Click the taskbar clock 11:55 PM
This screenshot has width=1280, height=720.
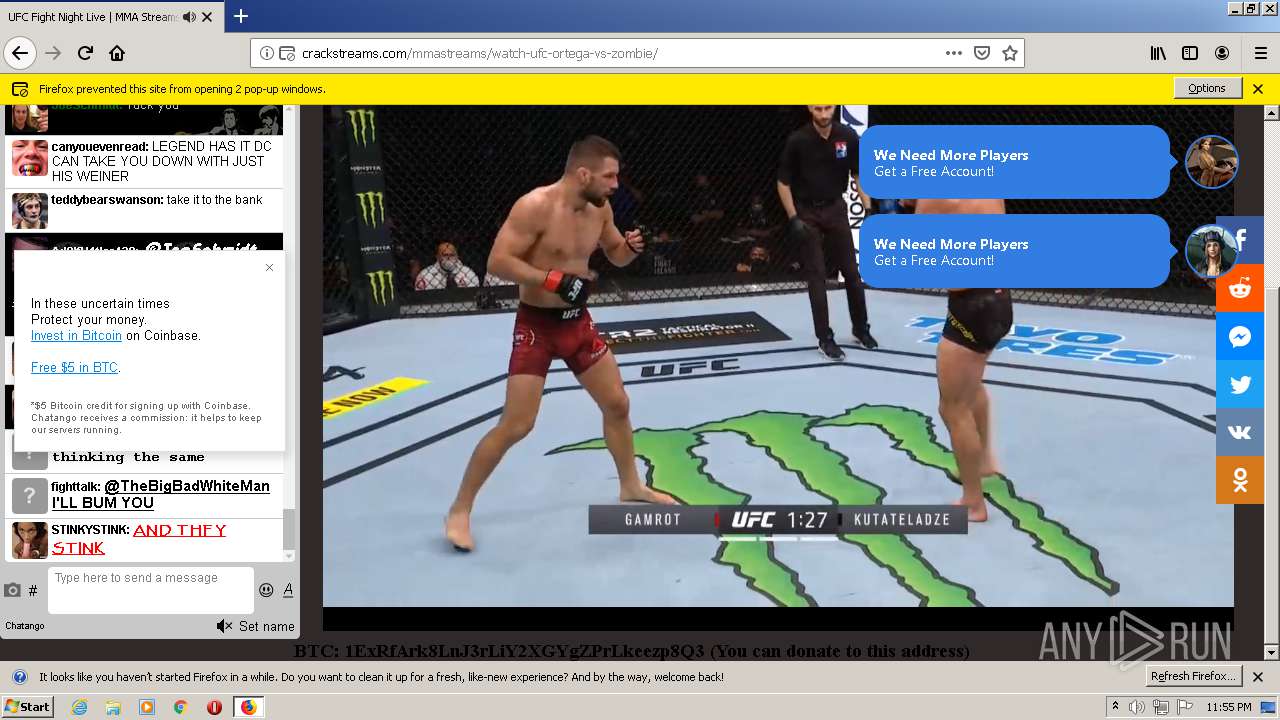tap(1229, 707)
